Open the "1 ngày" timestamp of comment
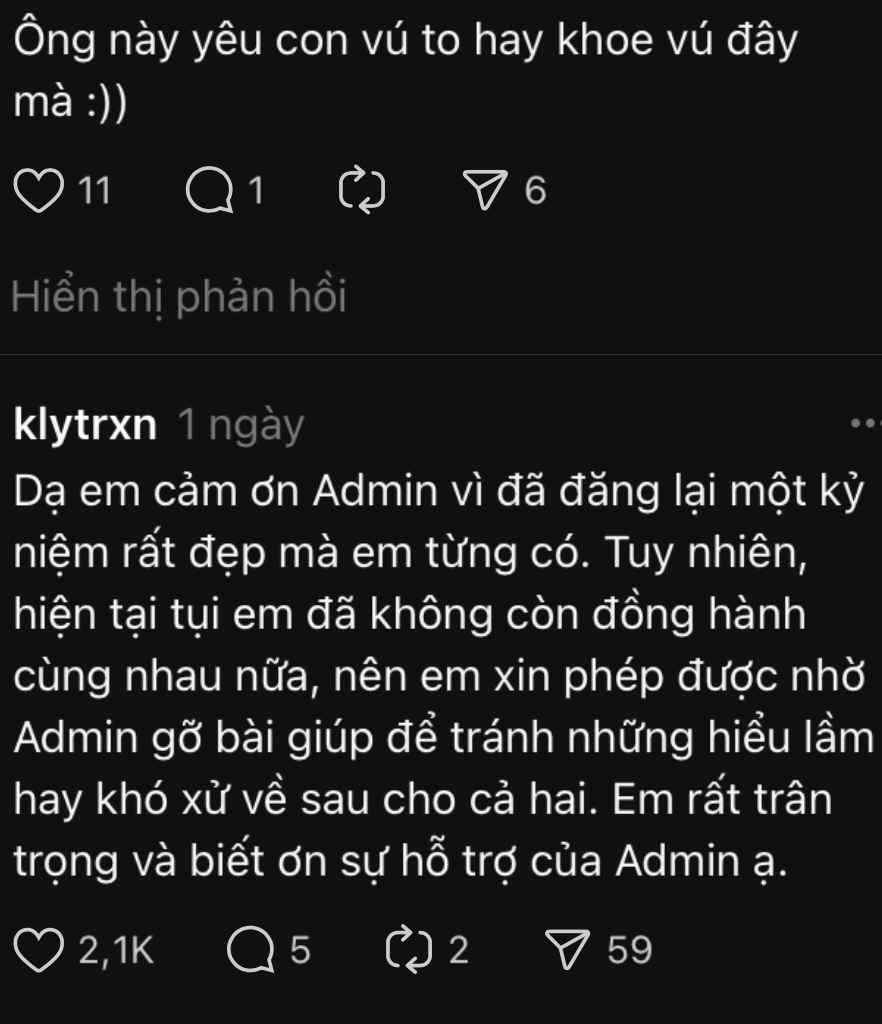 coord(241,426)
